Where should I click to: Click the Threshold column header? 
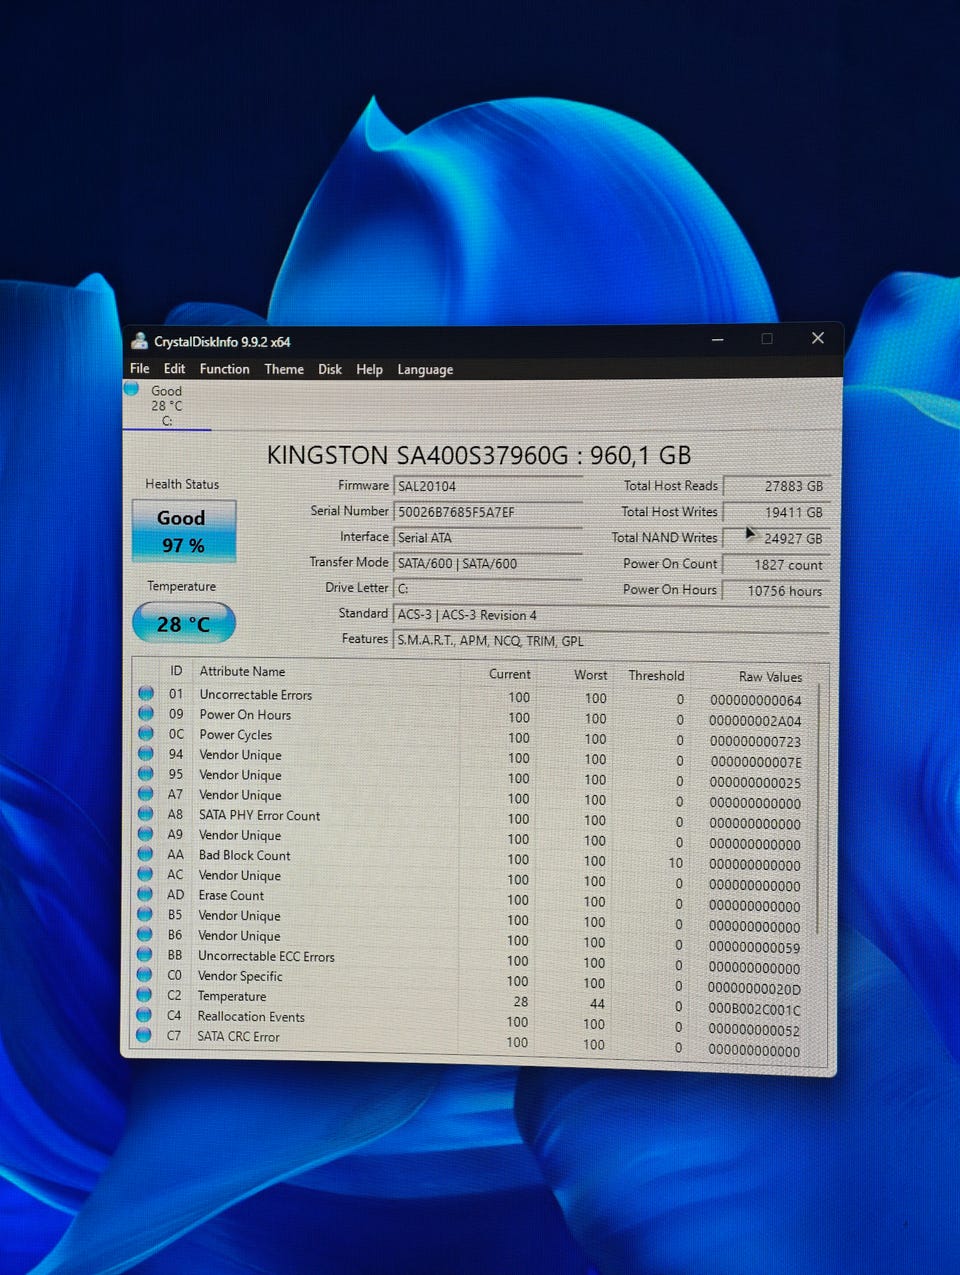tap(656, 675)
